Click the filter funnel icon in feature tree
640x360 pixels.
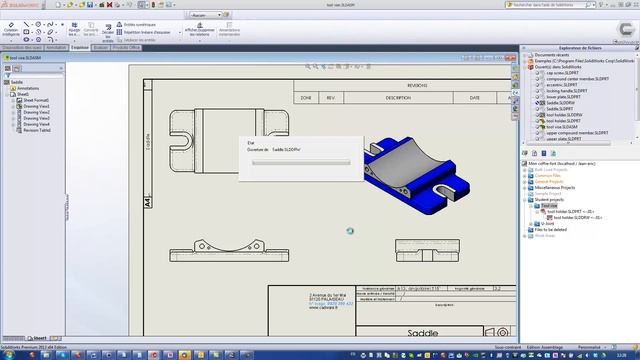click(7, 76)
